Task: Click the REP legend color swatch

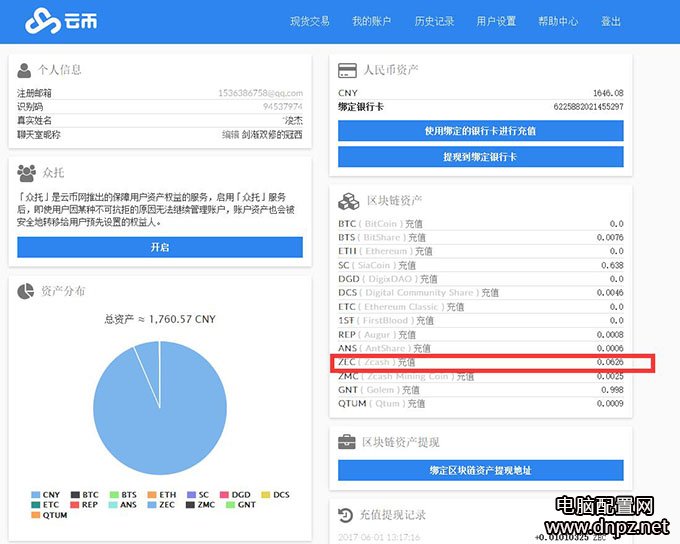Action: click(75, 505)
